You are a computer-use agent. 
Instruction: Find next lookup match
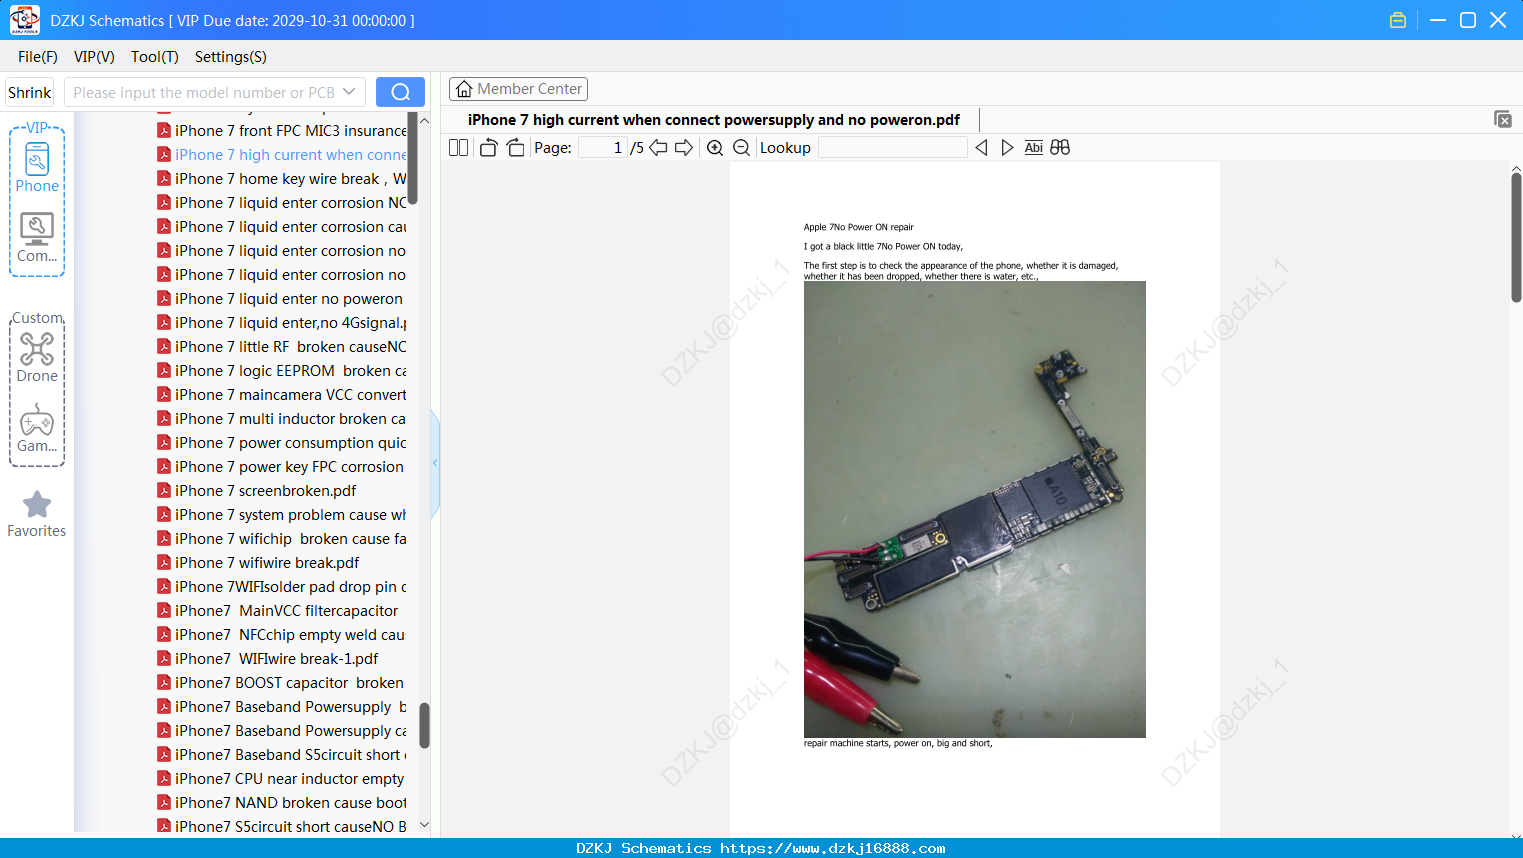coord(1007,147)
